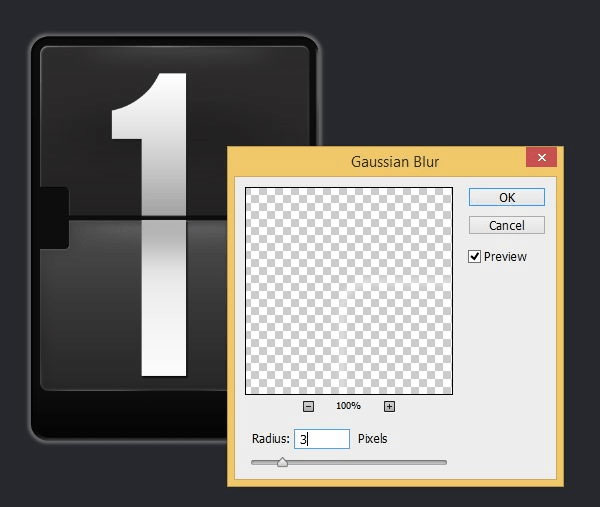Click the slider track right of the handle
Screen dimensions: 600x507
click(380, 462)
